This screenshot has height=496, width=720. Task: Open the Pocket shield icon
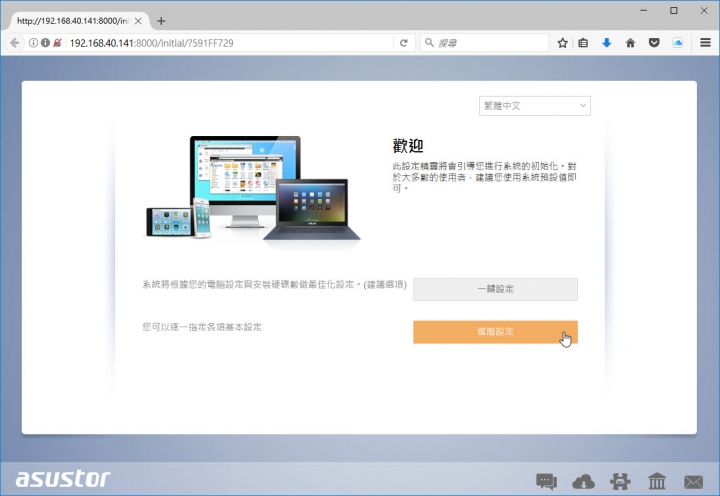pos(654,43)
